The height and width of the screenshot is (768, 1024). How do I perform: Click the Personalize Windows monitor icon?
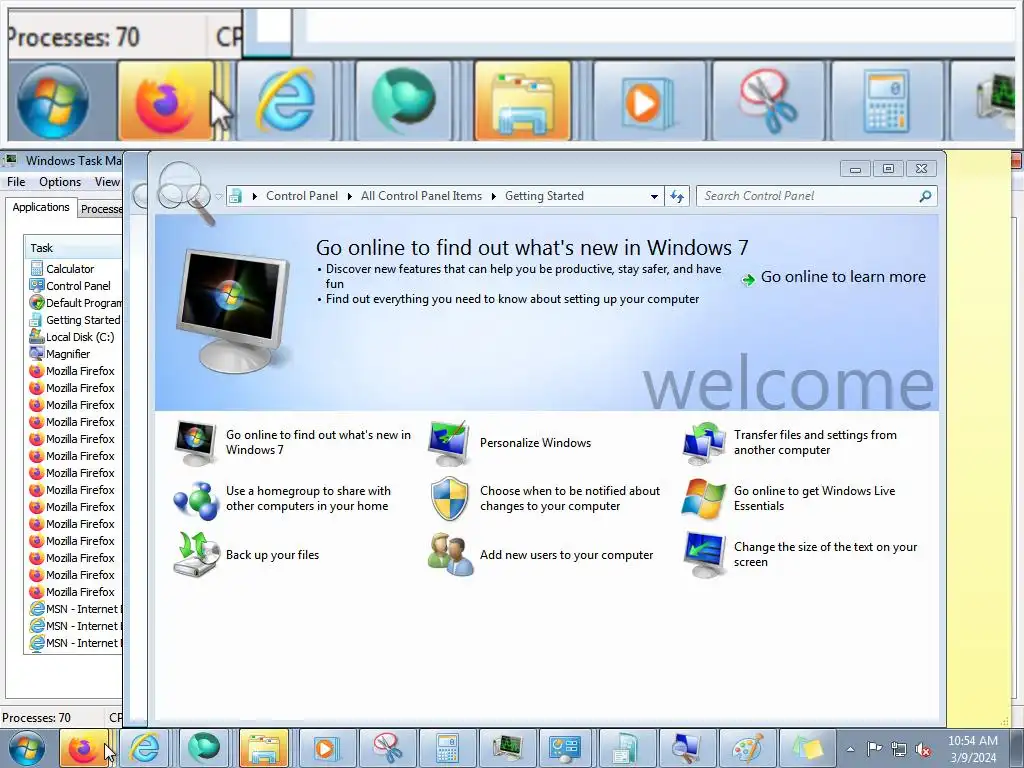449,443
